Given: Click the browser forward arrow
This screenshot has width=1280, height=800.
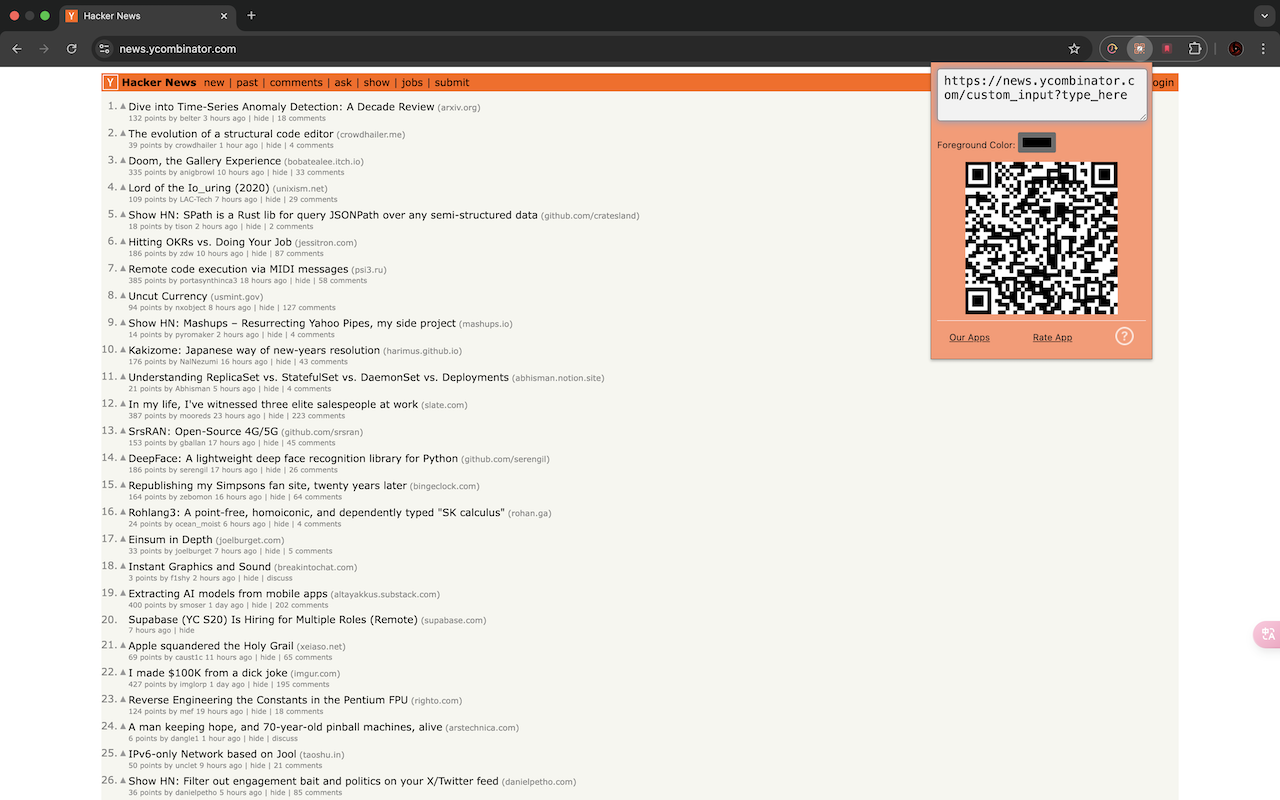Looking at the screenshot, I should coord(44,49).
